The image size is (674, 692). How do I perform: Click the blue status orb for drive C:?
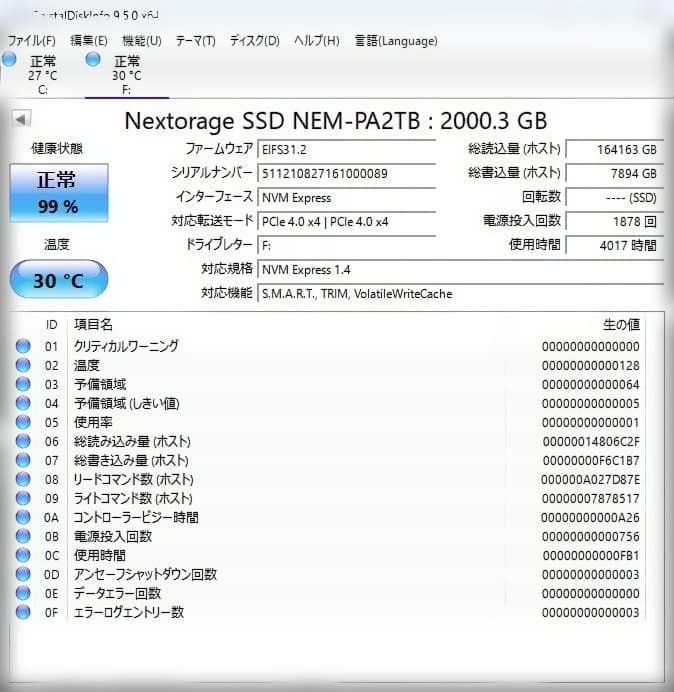(x=9, y=60)
